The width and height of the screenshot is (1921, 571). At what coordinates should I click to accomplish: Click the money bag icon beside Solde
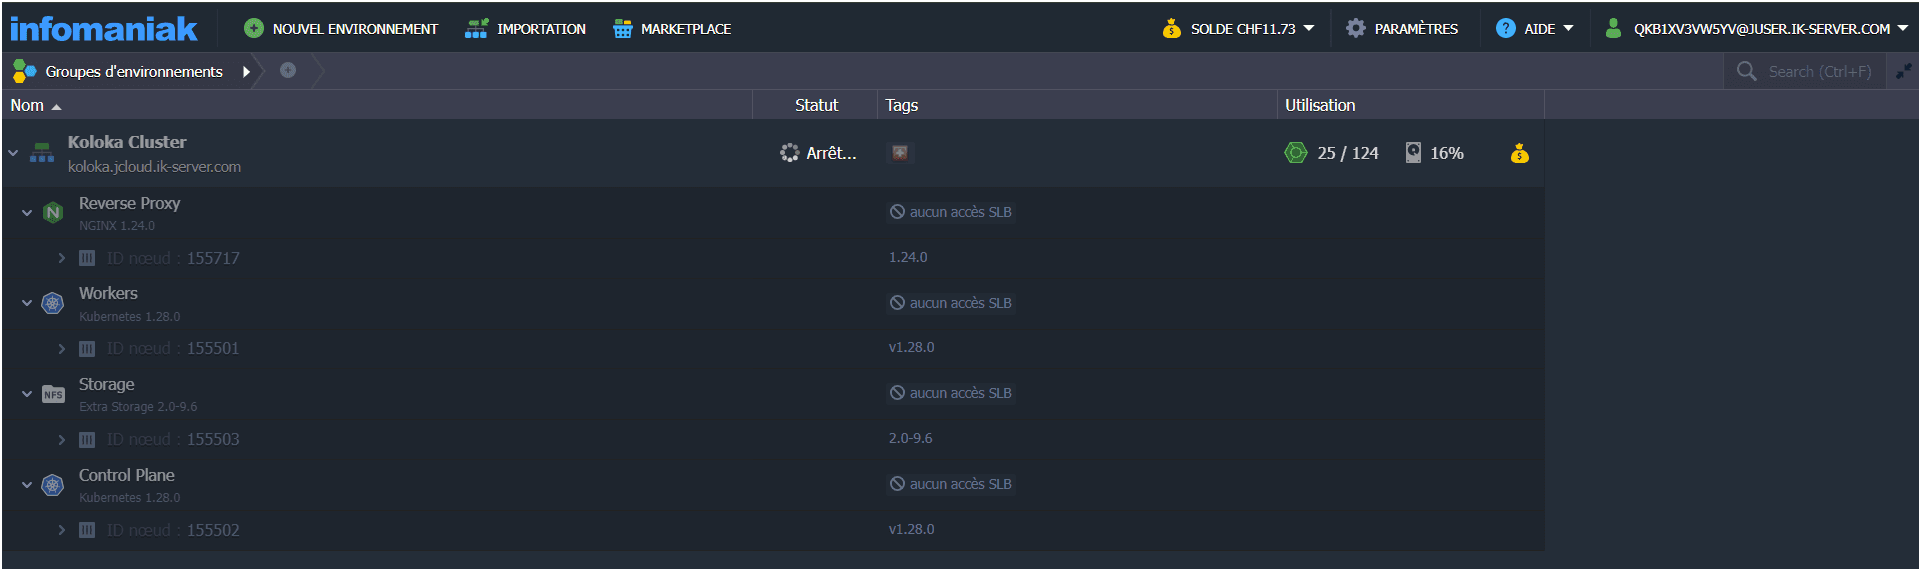(1172, 29)
